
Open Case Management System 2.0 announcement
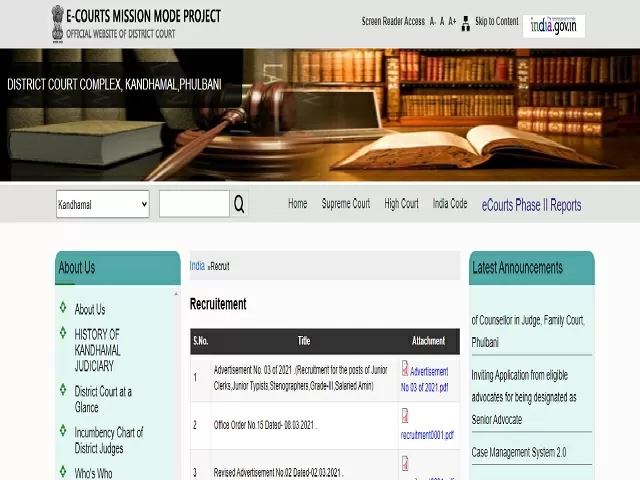(x=519, y=452)
